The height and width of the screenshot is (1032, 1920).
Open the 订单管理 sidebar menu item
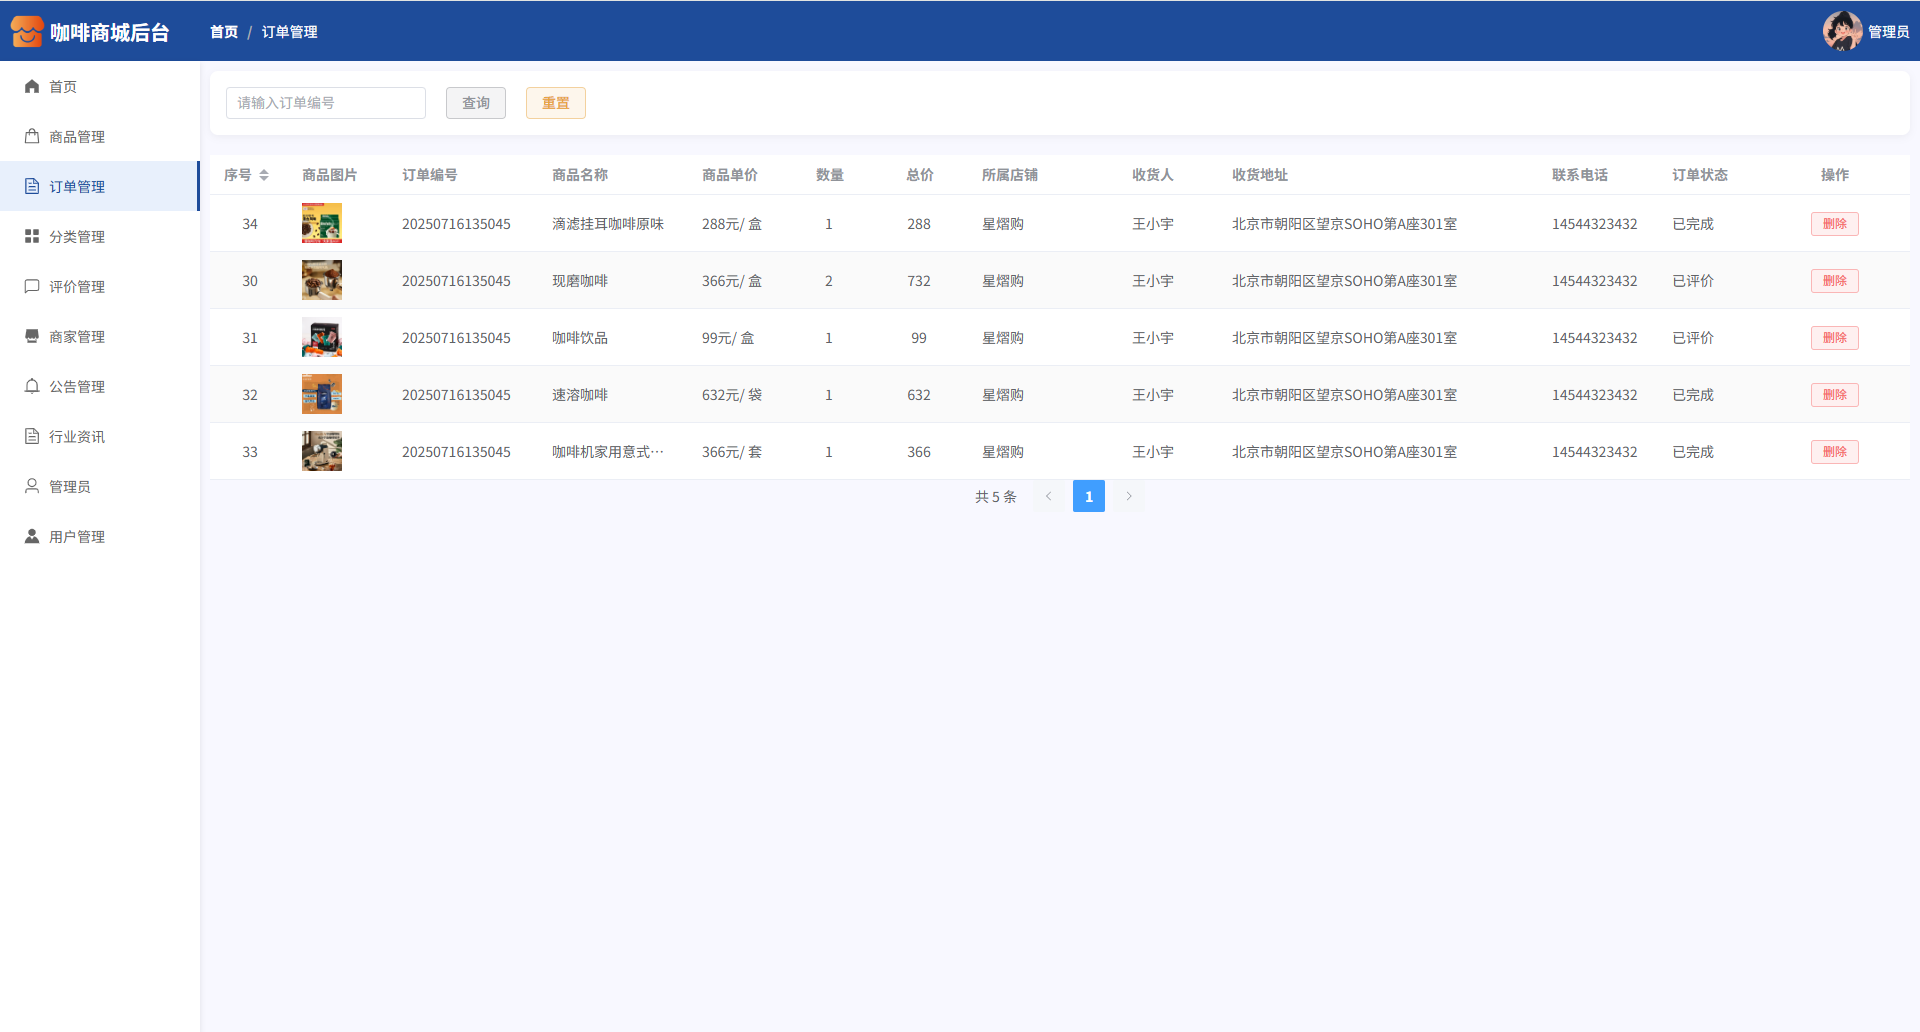point(77,187)
